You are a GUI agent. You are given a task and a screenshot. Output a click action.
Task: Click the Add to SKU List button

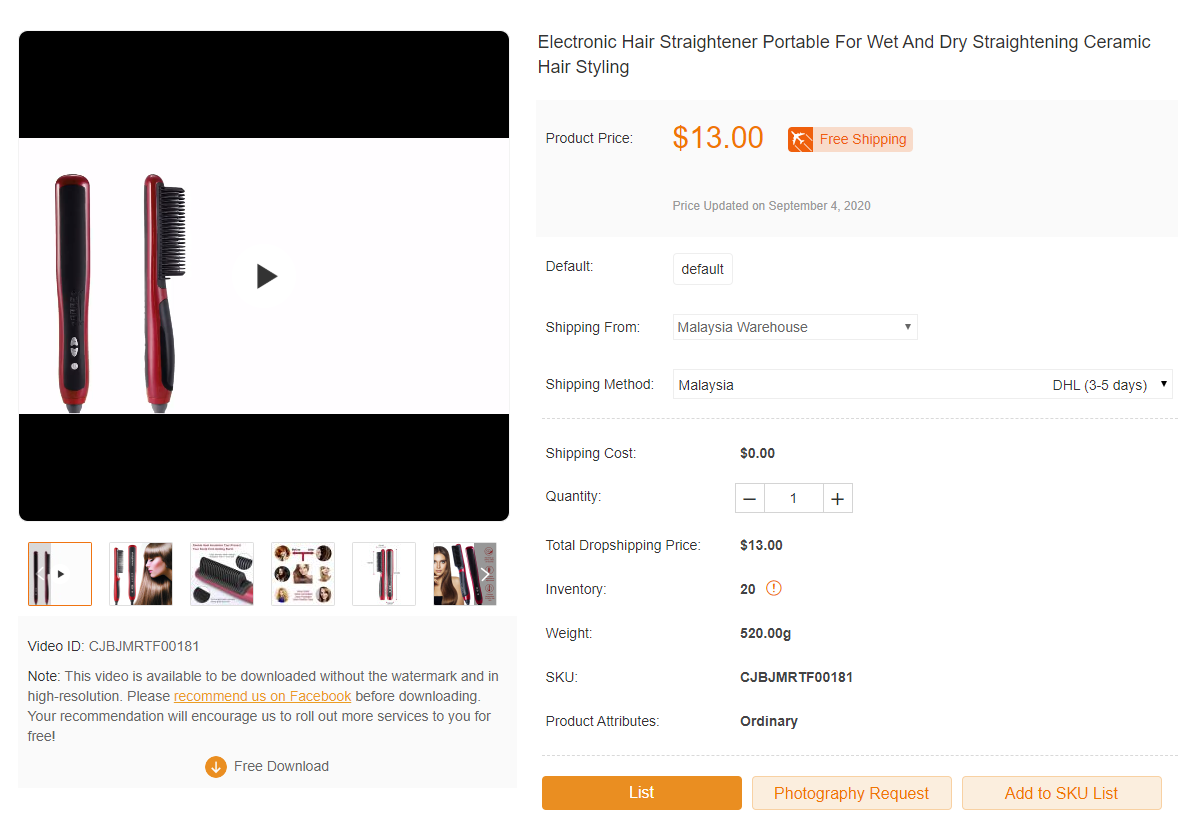click(1061, 793)
